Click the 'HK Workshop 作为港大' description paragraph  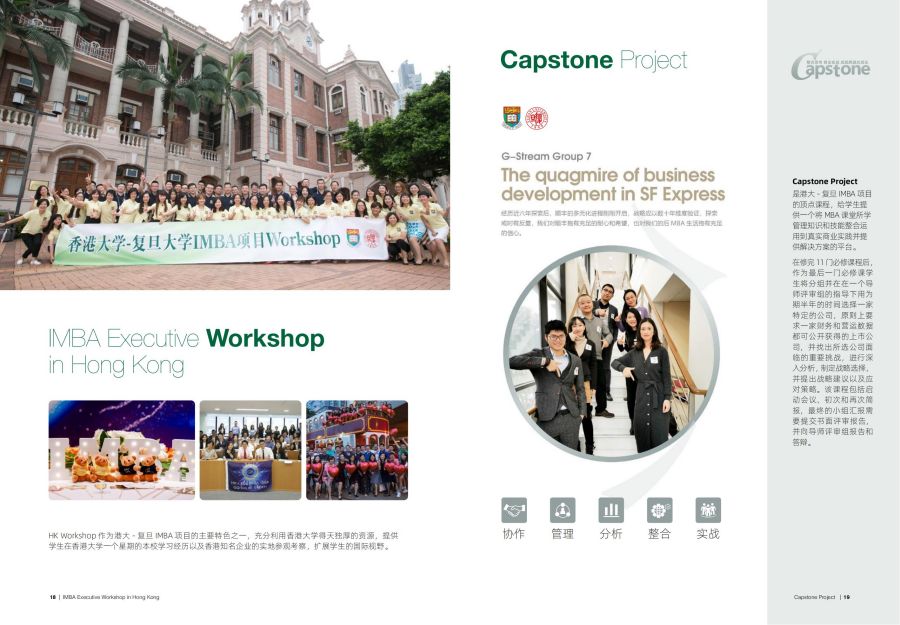tap(223, 541)
